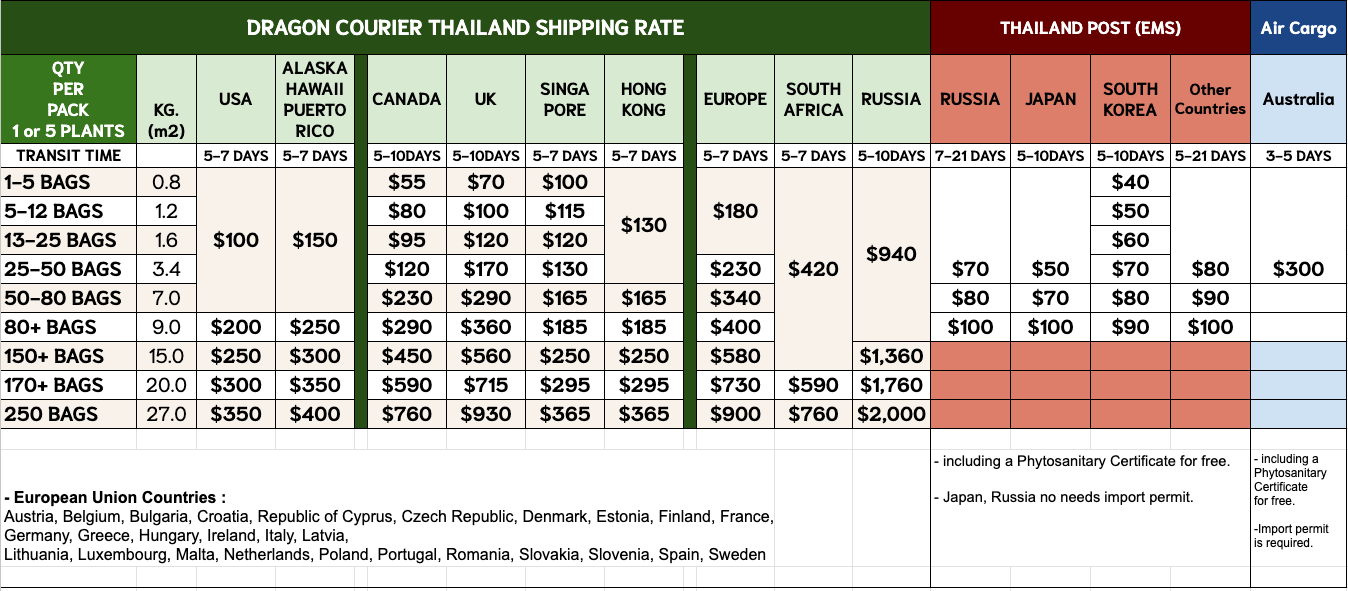Click the TRANSIT TIME label cell
This screenshot has width=1348, height=591.
68,155
